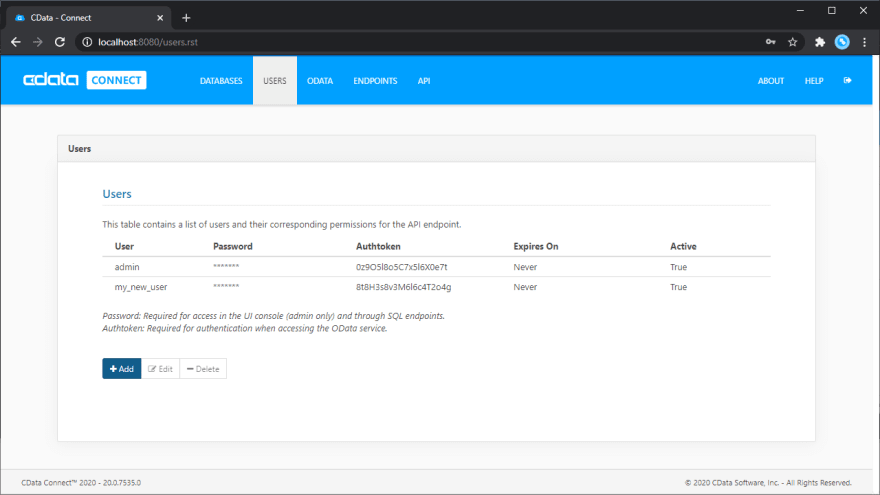Image resolution: width=880 pixels, height=495 pixels.
Task: Bookmark page with the star icon
Action: [792, 42]
